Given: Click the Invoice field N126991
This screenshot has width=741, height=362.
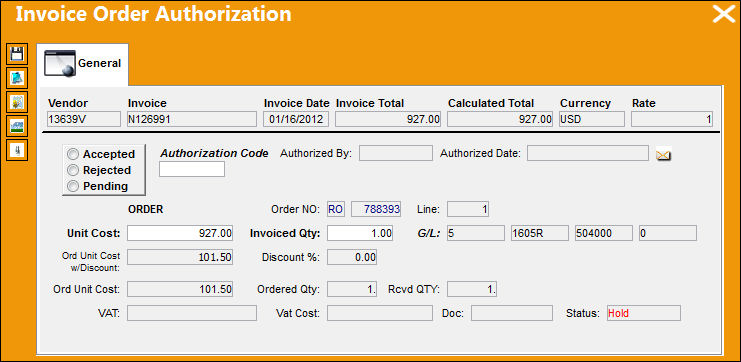Looking at the screenshot, I should click(192, 119).
